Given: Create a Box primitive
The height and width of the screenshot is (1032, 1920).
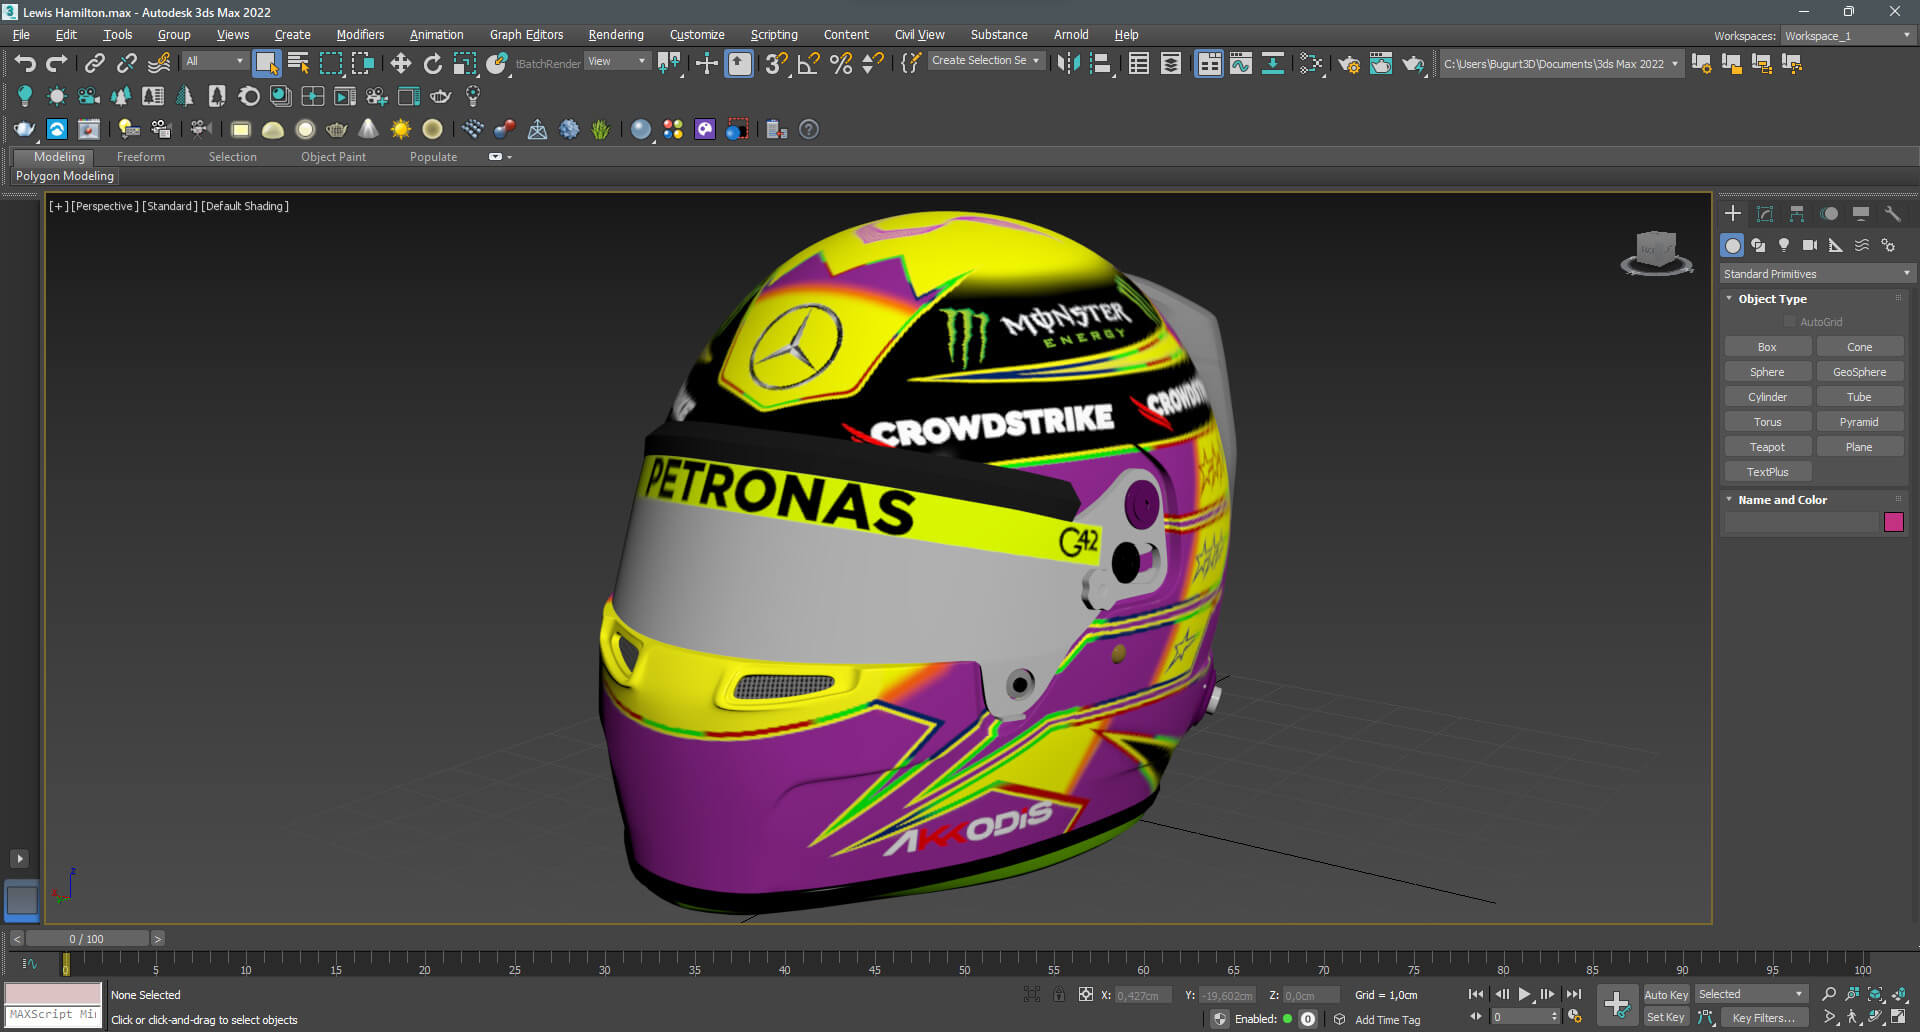Looking at the screenshot, I should 1767,347.
